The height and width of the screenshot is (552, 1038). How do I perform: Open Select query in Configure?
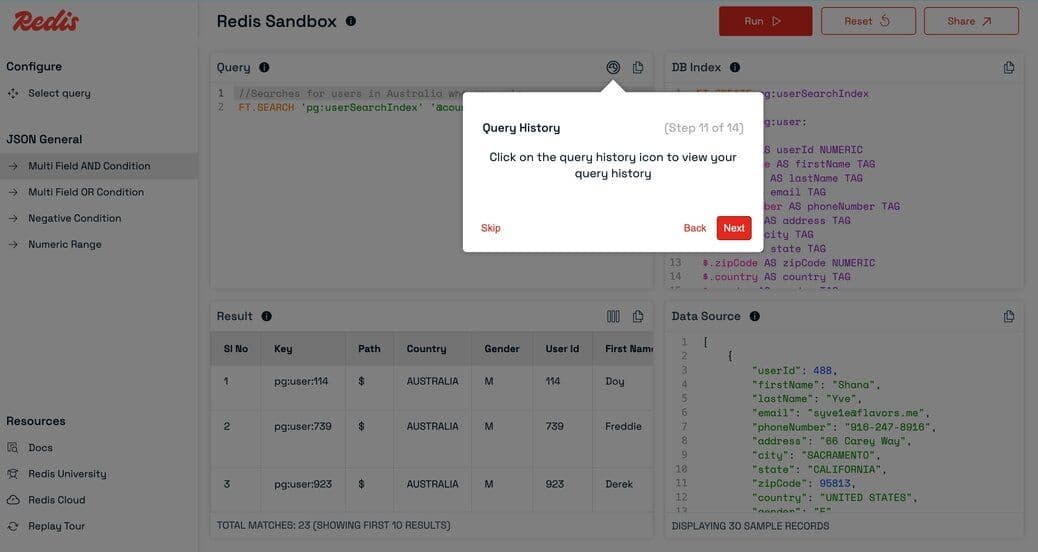(x=59, y=93)
